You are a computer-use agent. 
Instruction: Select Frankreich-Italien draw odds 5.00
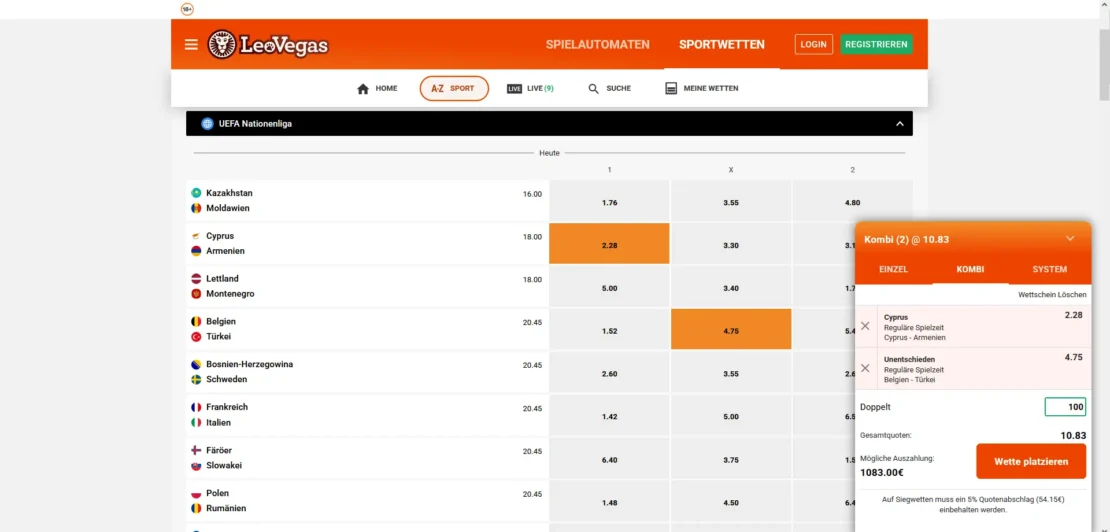[731, 415]
